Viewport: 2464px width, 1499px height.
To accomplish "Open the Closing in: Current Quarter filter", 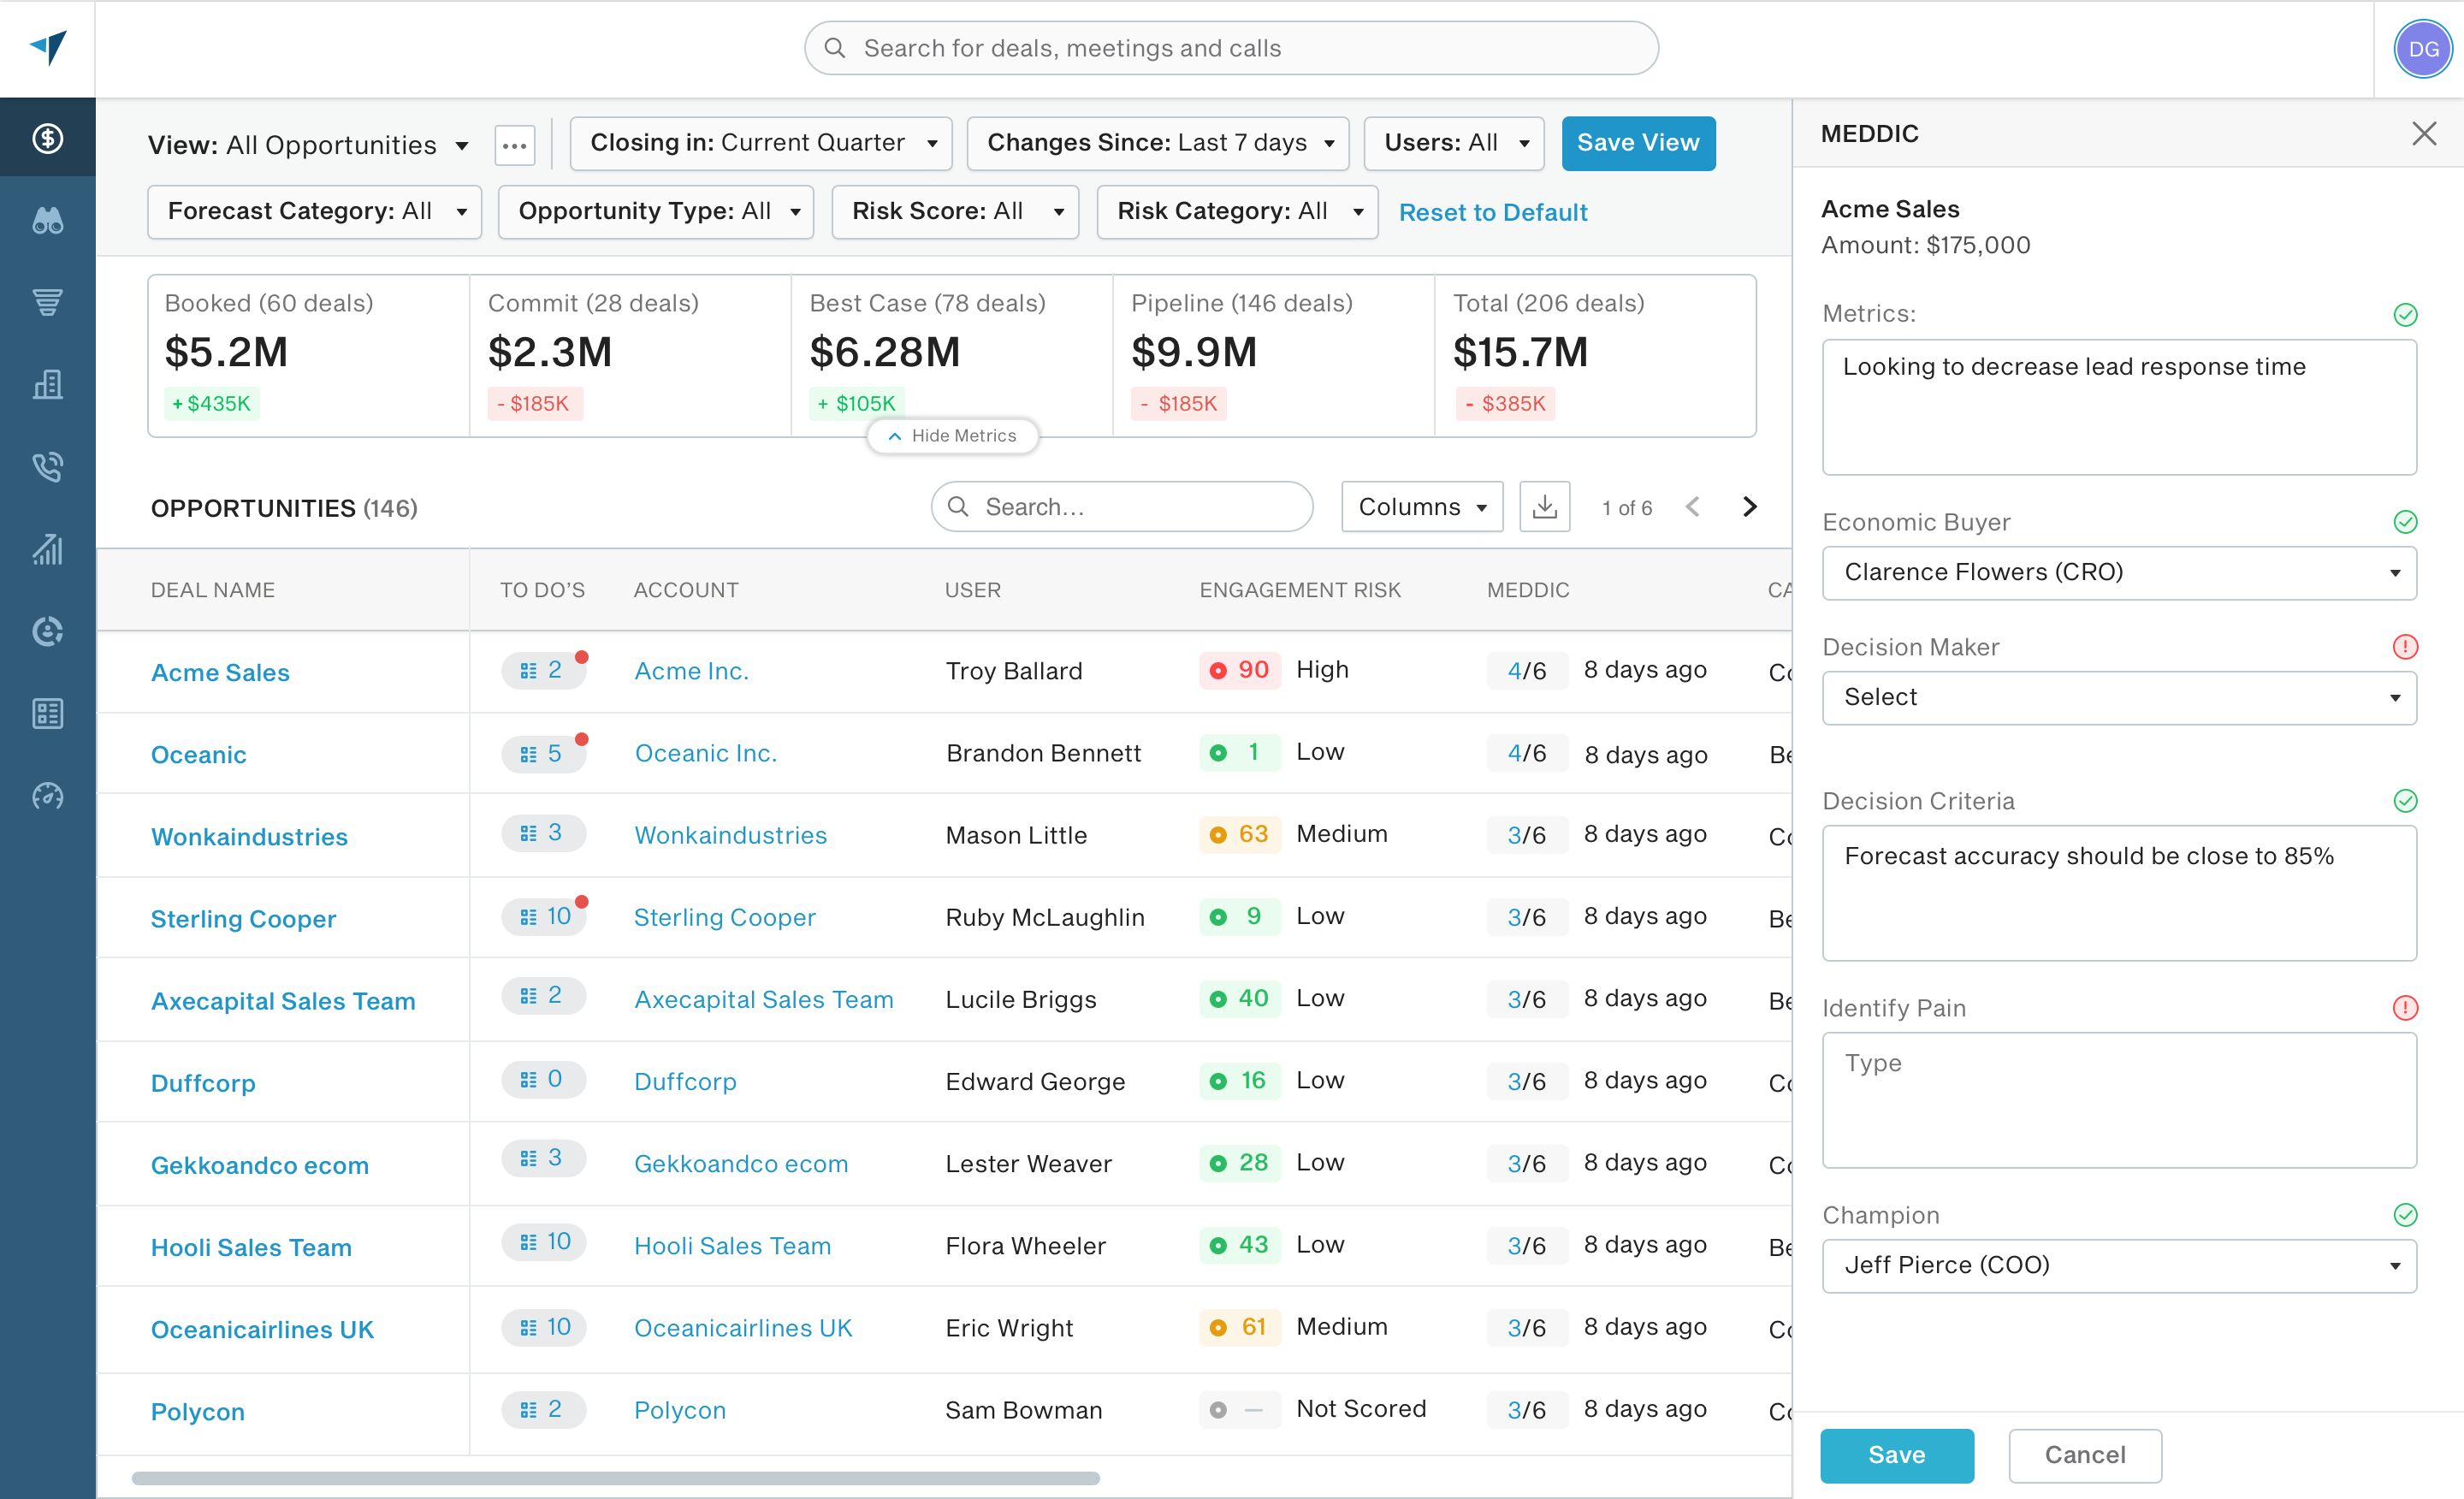I will pos(760,143).
